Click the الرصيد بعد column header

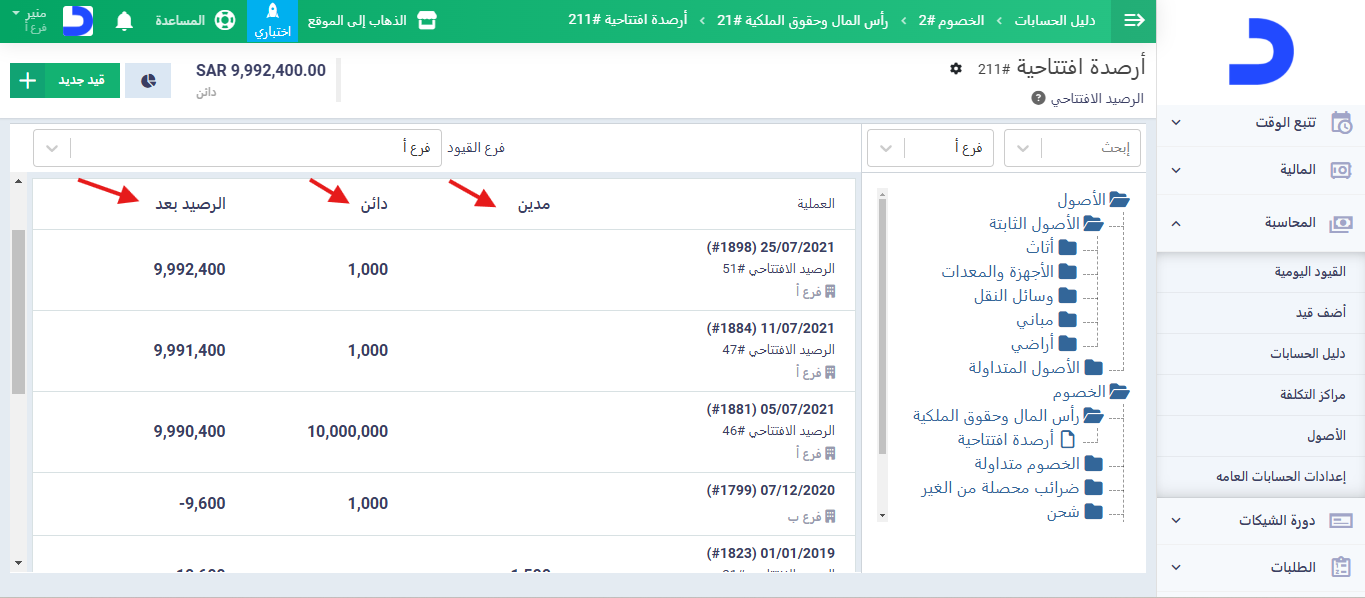point(190,204)
